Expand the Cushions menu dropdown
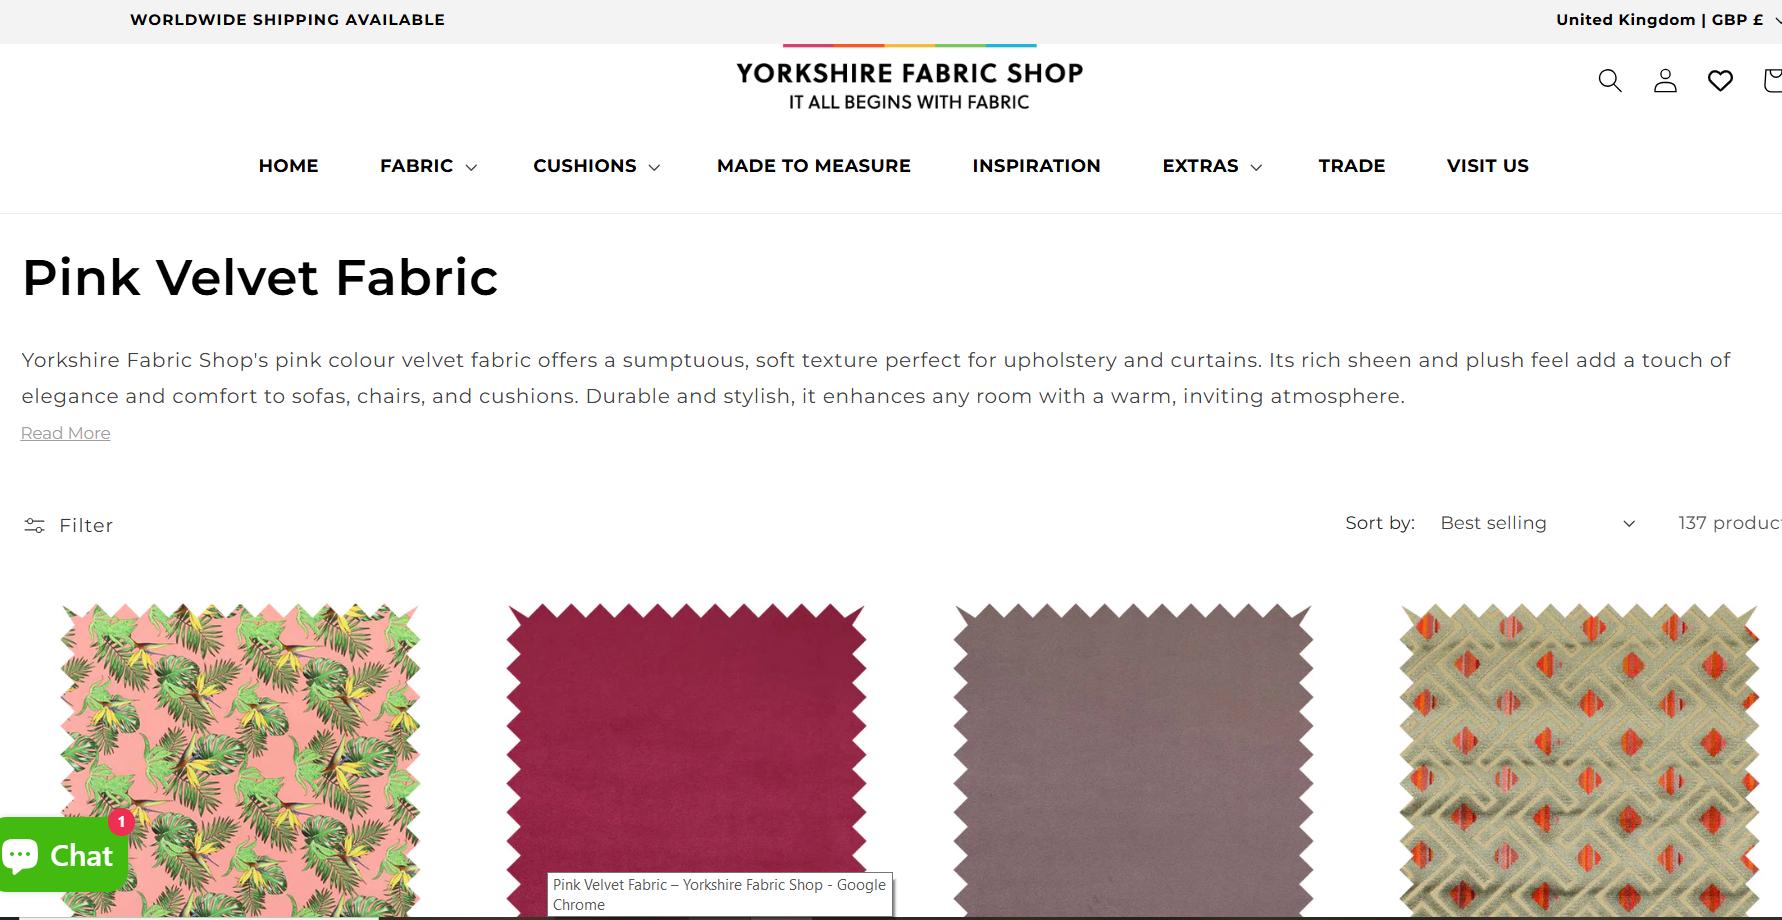The height and width of the screenshot is (920, 1782). (596, 166)
